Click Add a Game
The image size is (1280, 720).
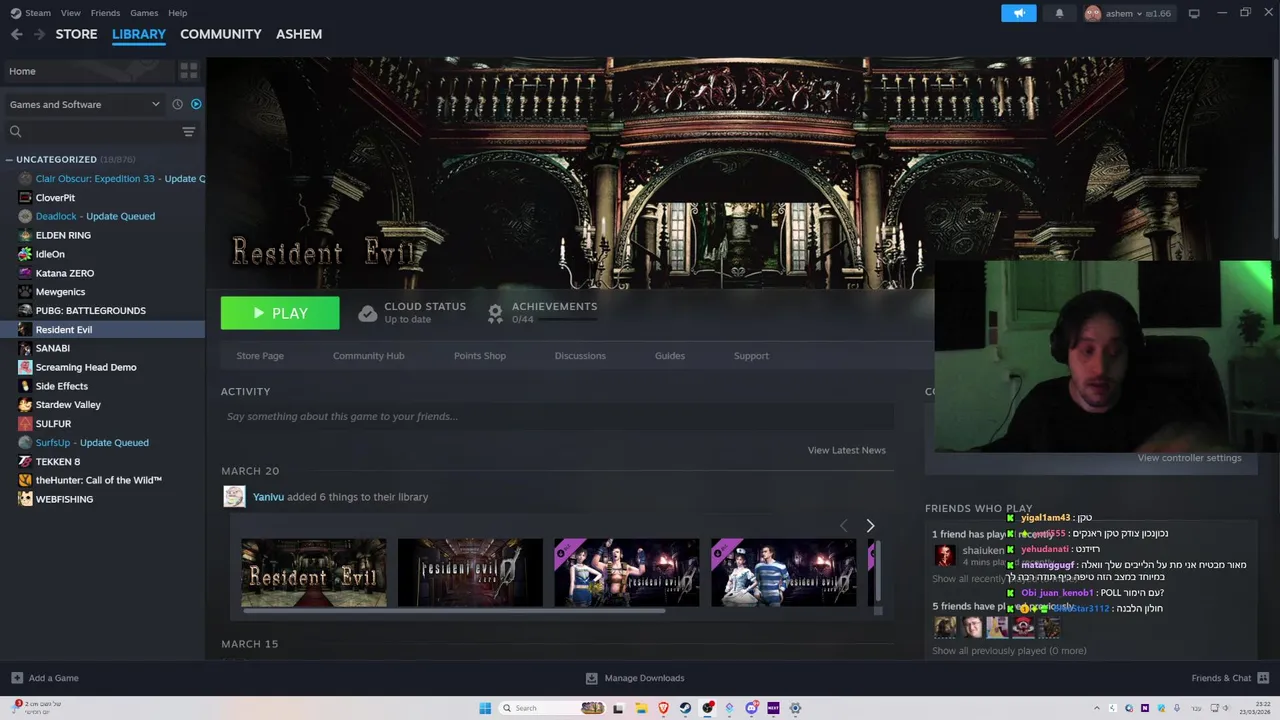point(45,678)
